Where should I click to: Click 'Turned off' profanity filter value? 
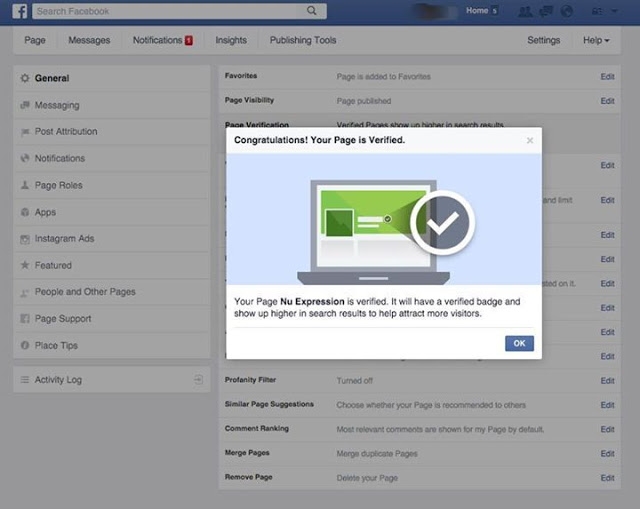coord(354,381)
